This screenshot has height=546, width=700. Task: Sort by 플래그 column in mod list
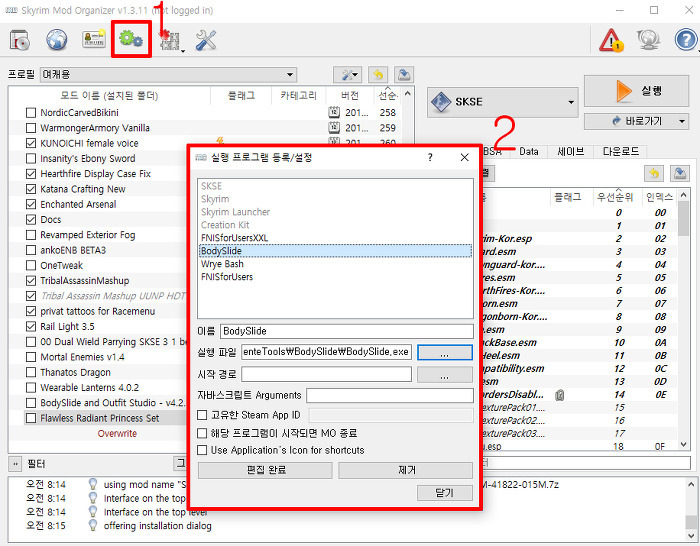(x=241, y=95)
